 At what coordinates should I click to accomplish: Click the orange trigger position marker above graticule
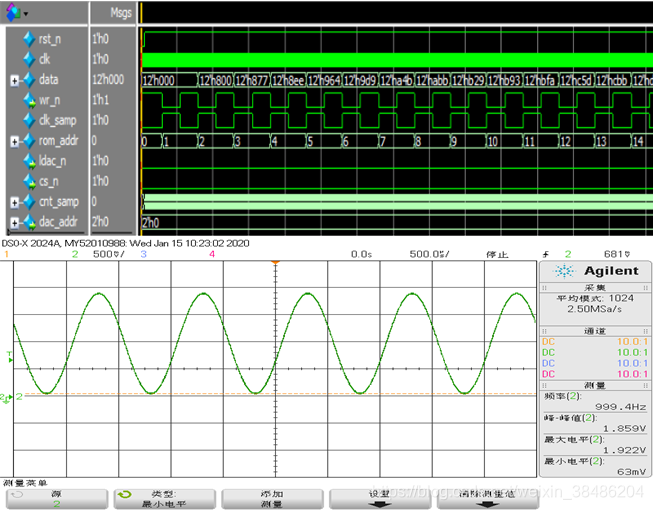tap(275, 262)
